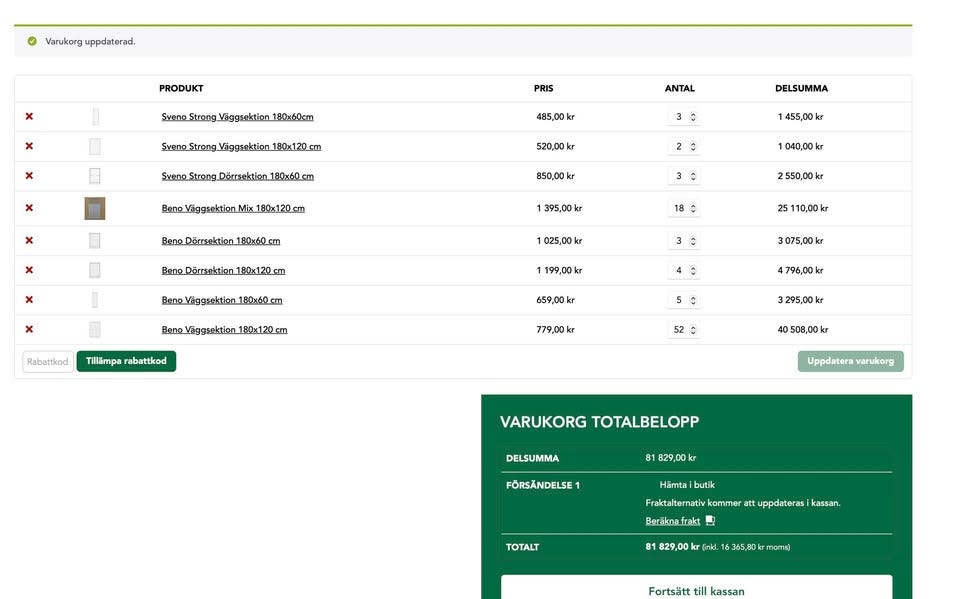Click the green checkmark beside Varukorg uppdaterad
960x599 pixels.
click(32, 41)
